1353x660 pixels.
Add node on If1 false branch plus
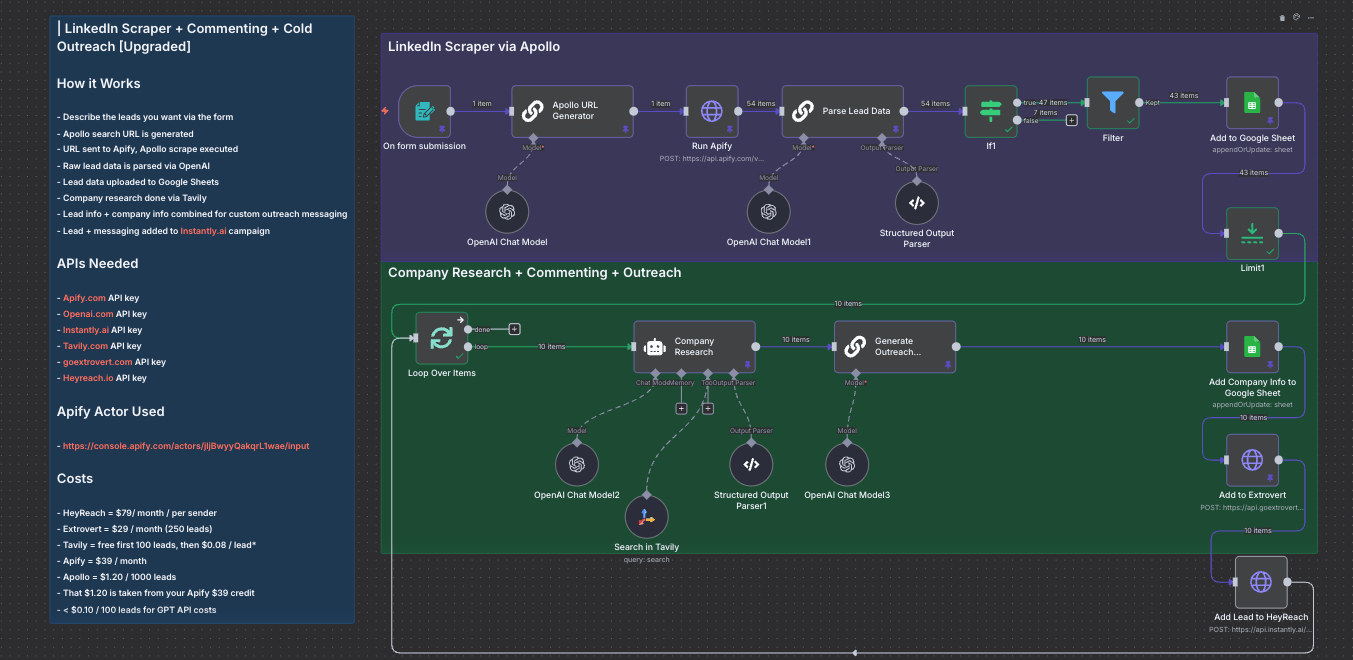1071,120
